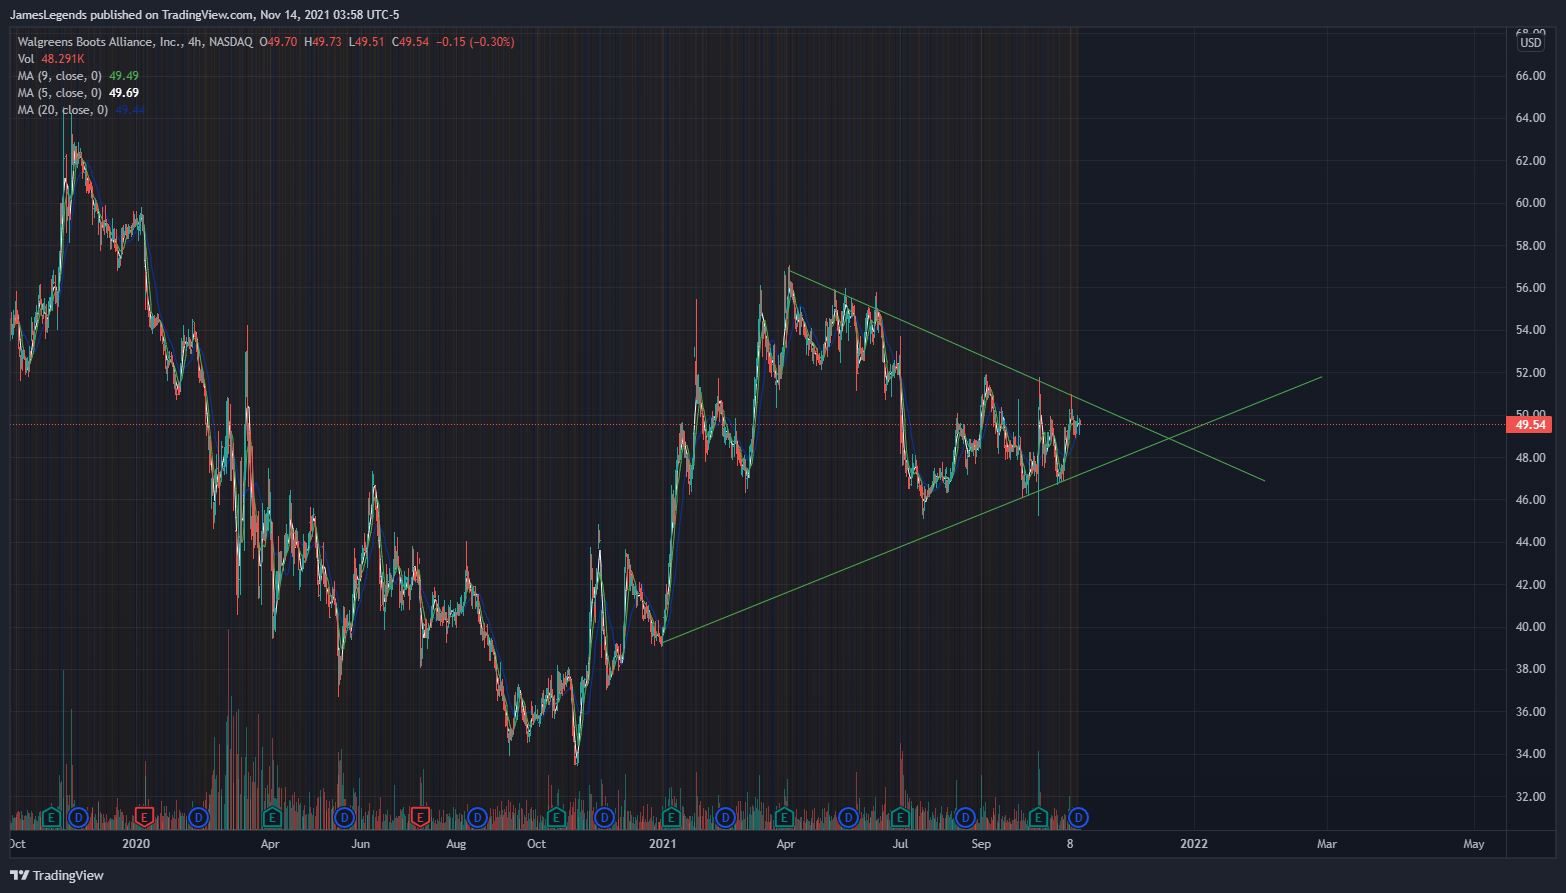Click the USD currency label
Screen dimensions: 1566x893
[1531, 43]
